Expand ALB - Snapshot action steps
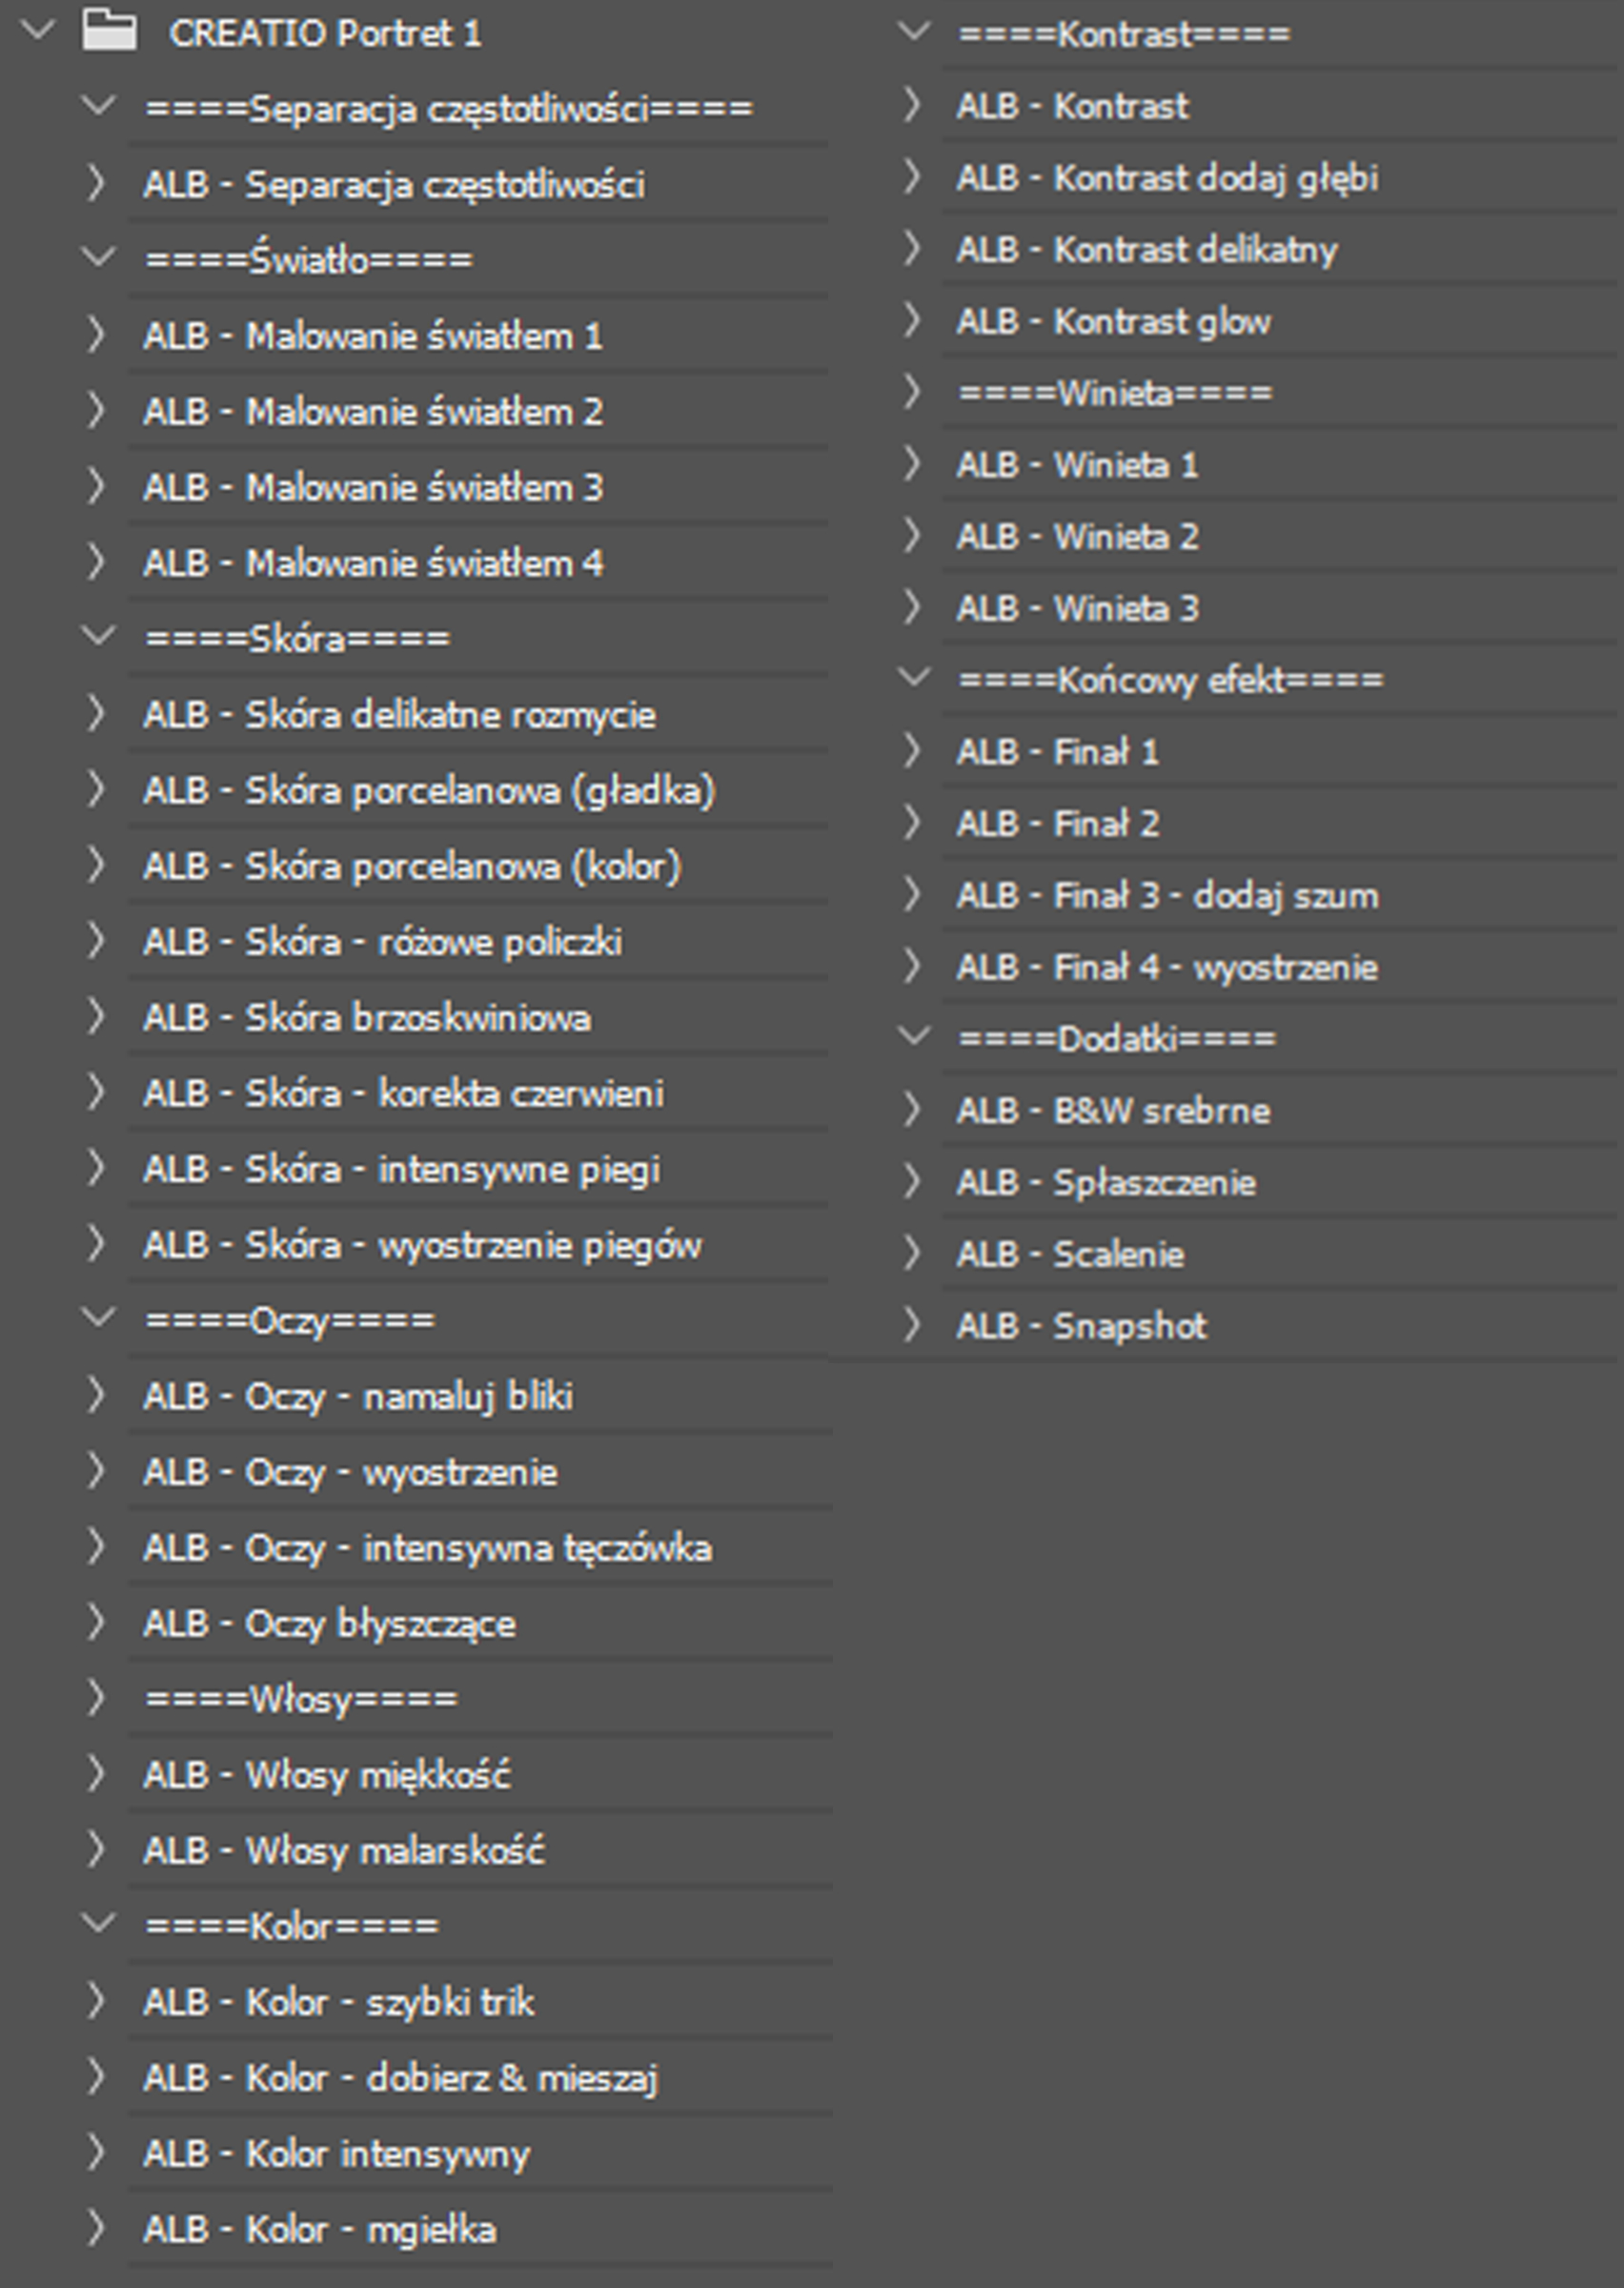Screen dimensions: 1624x2288 point(911,1325)
